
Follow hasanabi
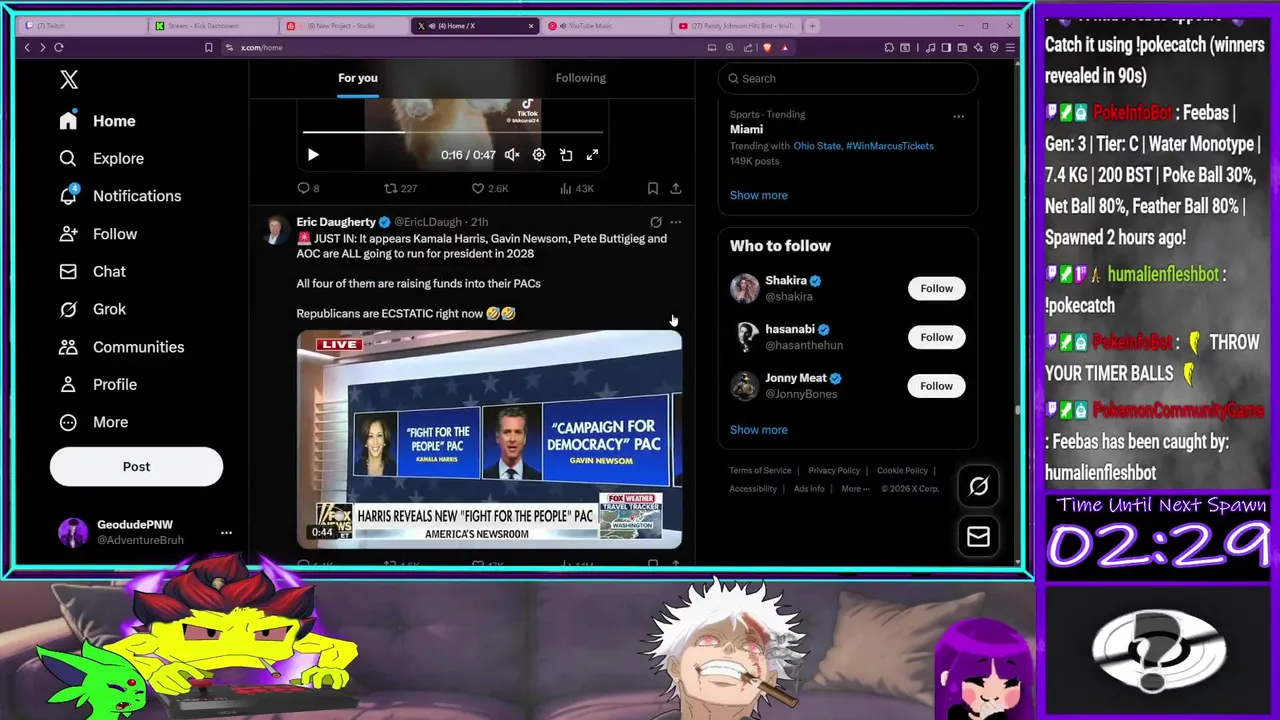[x=936, y=337]
